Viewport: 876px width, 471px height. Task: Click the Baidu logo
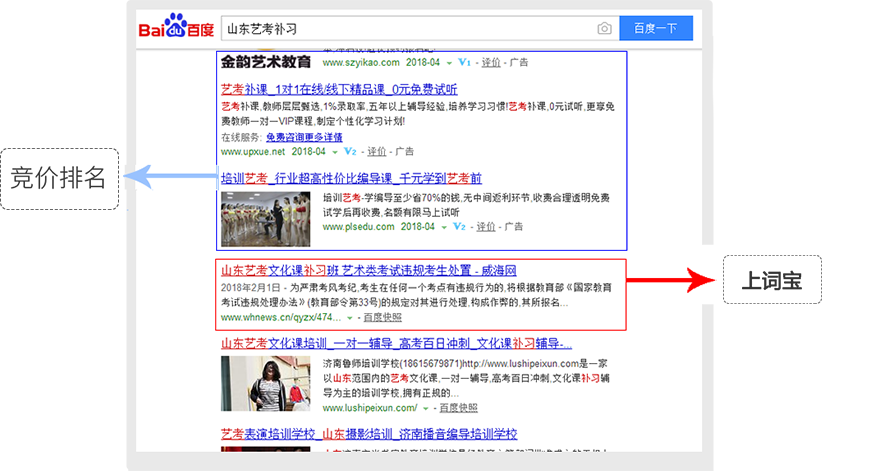tap(176, 26)
